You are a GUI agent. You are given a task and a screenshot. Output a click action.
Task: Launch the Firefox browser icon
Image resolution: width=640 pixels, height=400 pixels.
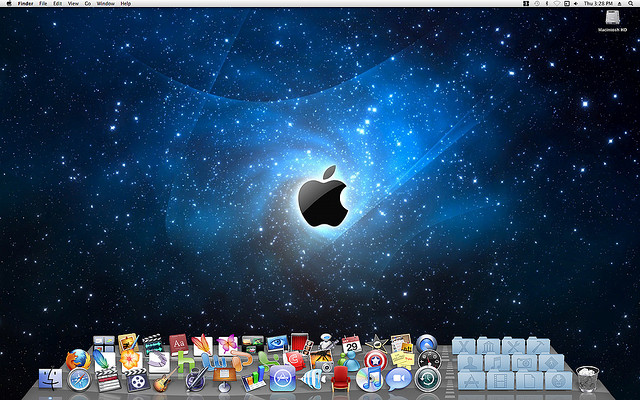tap(78, 359)
